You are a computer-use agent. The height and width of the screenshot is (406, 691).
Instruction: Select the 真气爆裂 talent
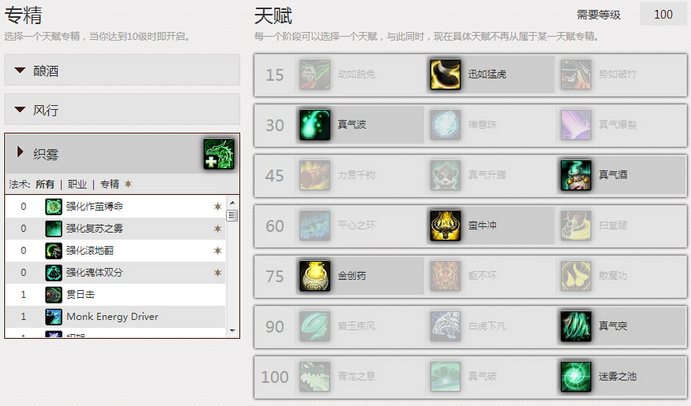tap(620, 125)
